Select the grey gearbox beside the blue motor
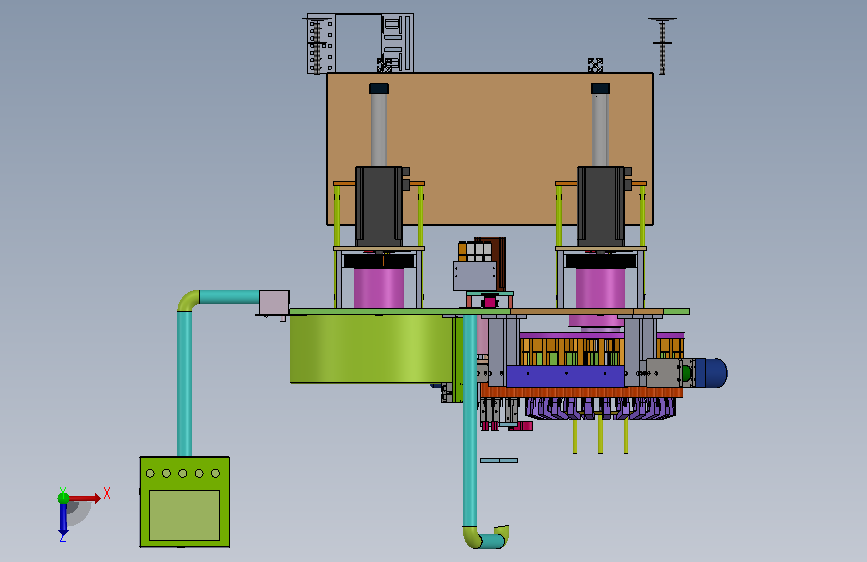 664,373
